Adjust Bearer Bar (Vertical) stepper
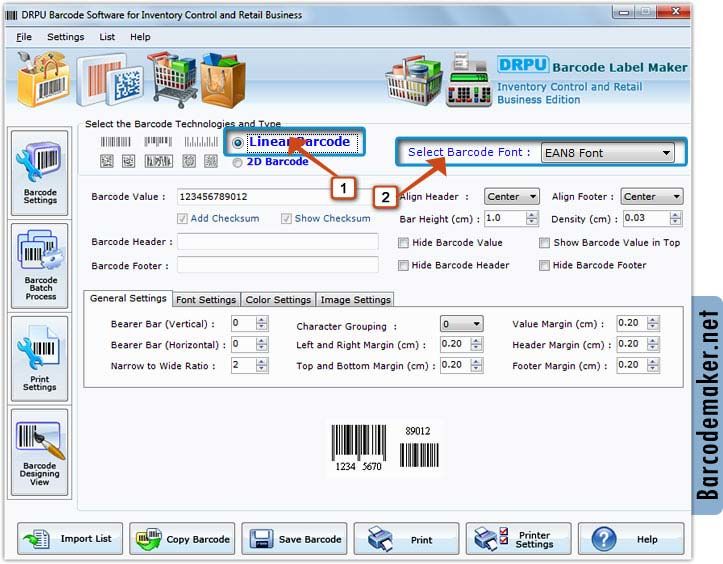Screen dimensions: 723x564 (261, 323)
